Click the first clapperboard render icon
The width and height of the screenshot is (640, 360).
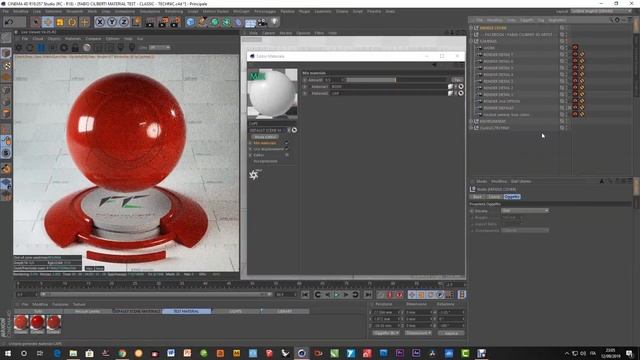click(150, 22)
